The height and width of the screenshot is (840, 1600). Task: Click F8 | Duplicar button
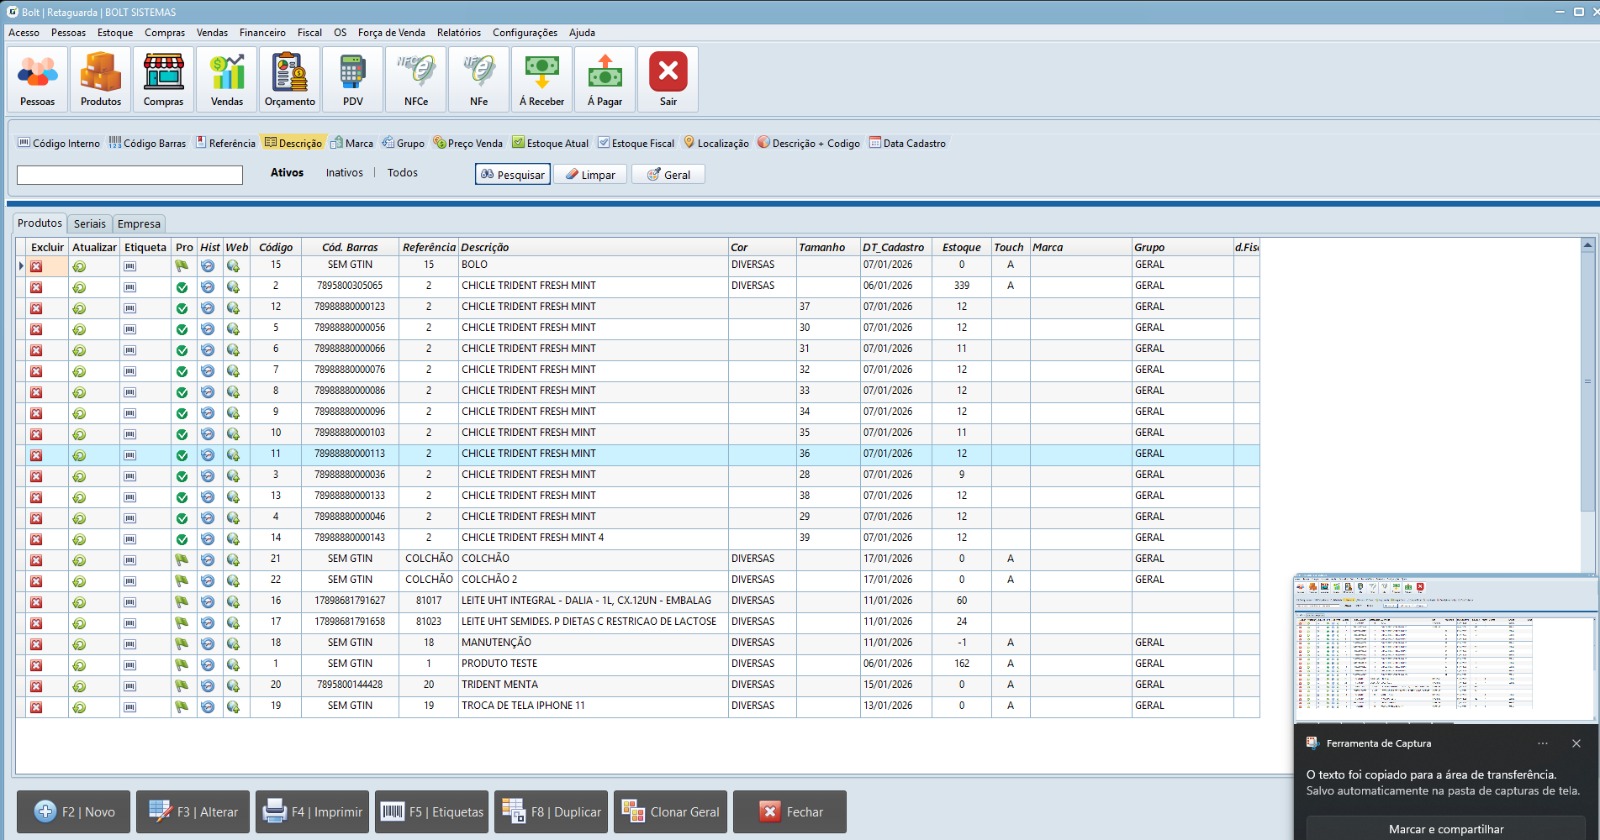click(551, 812)
